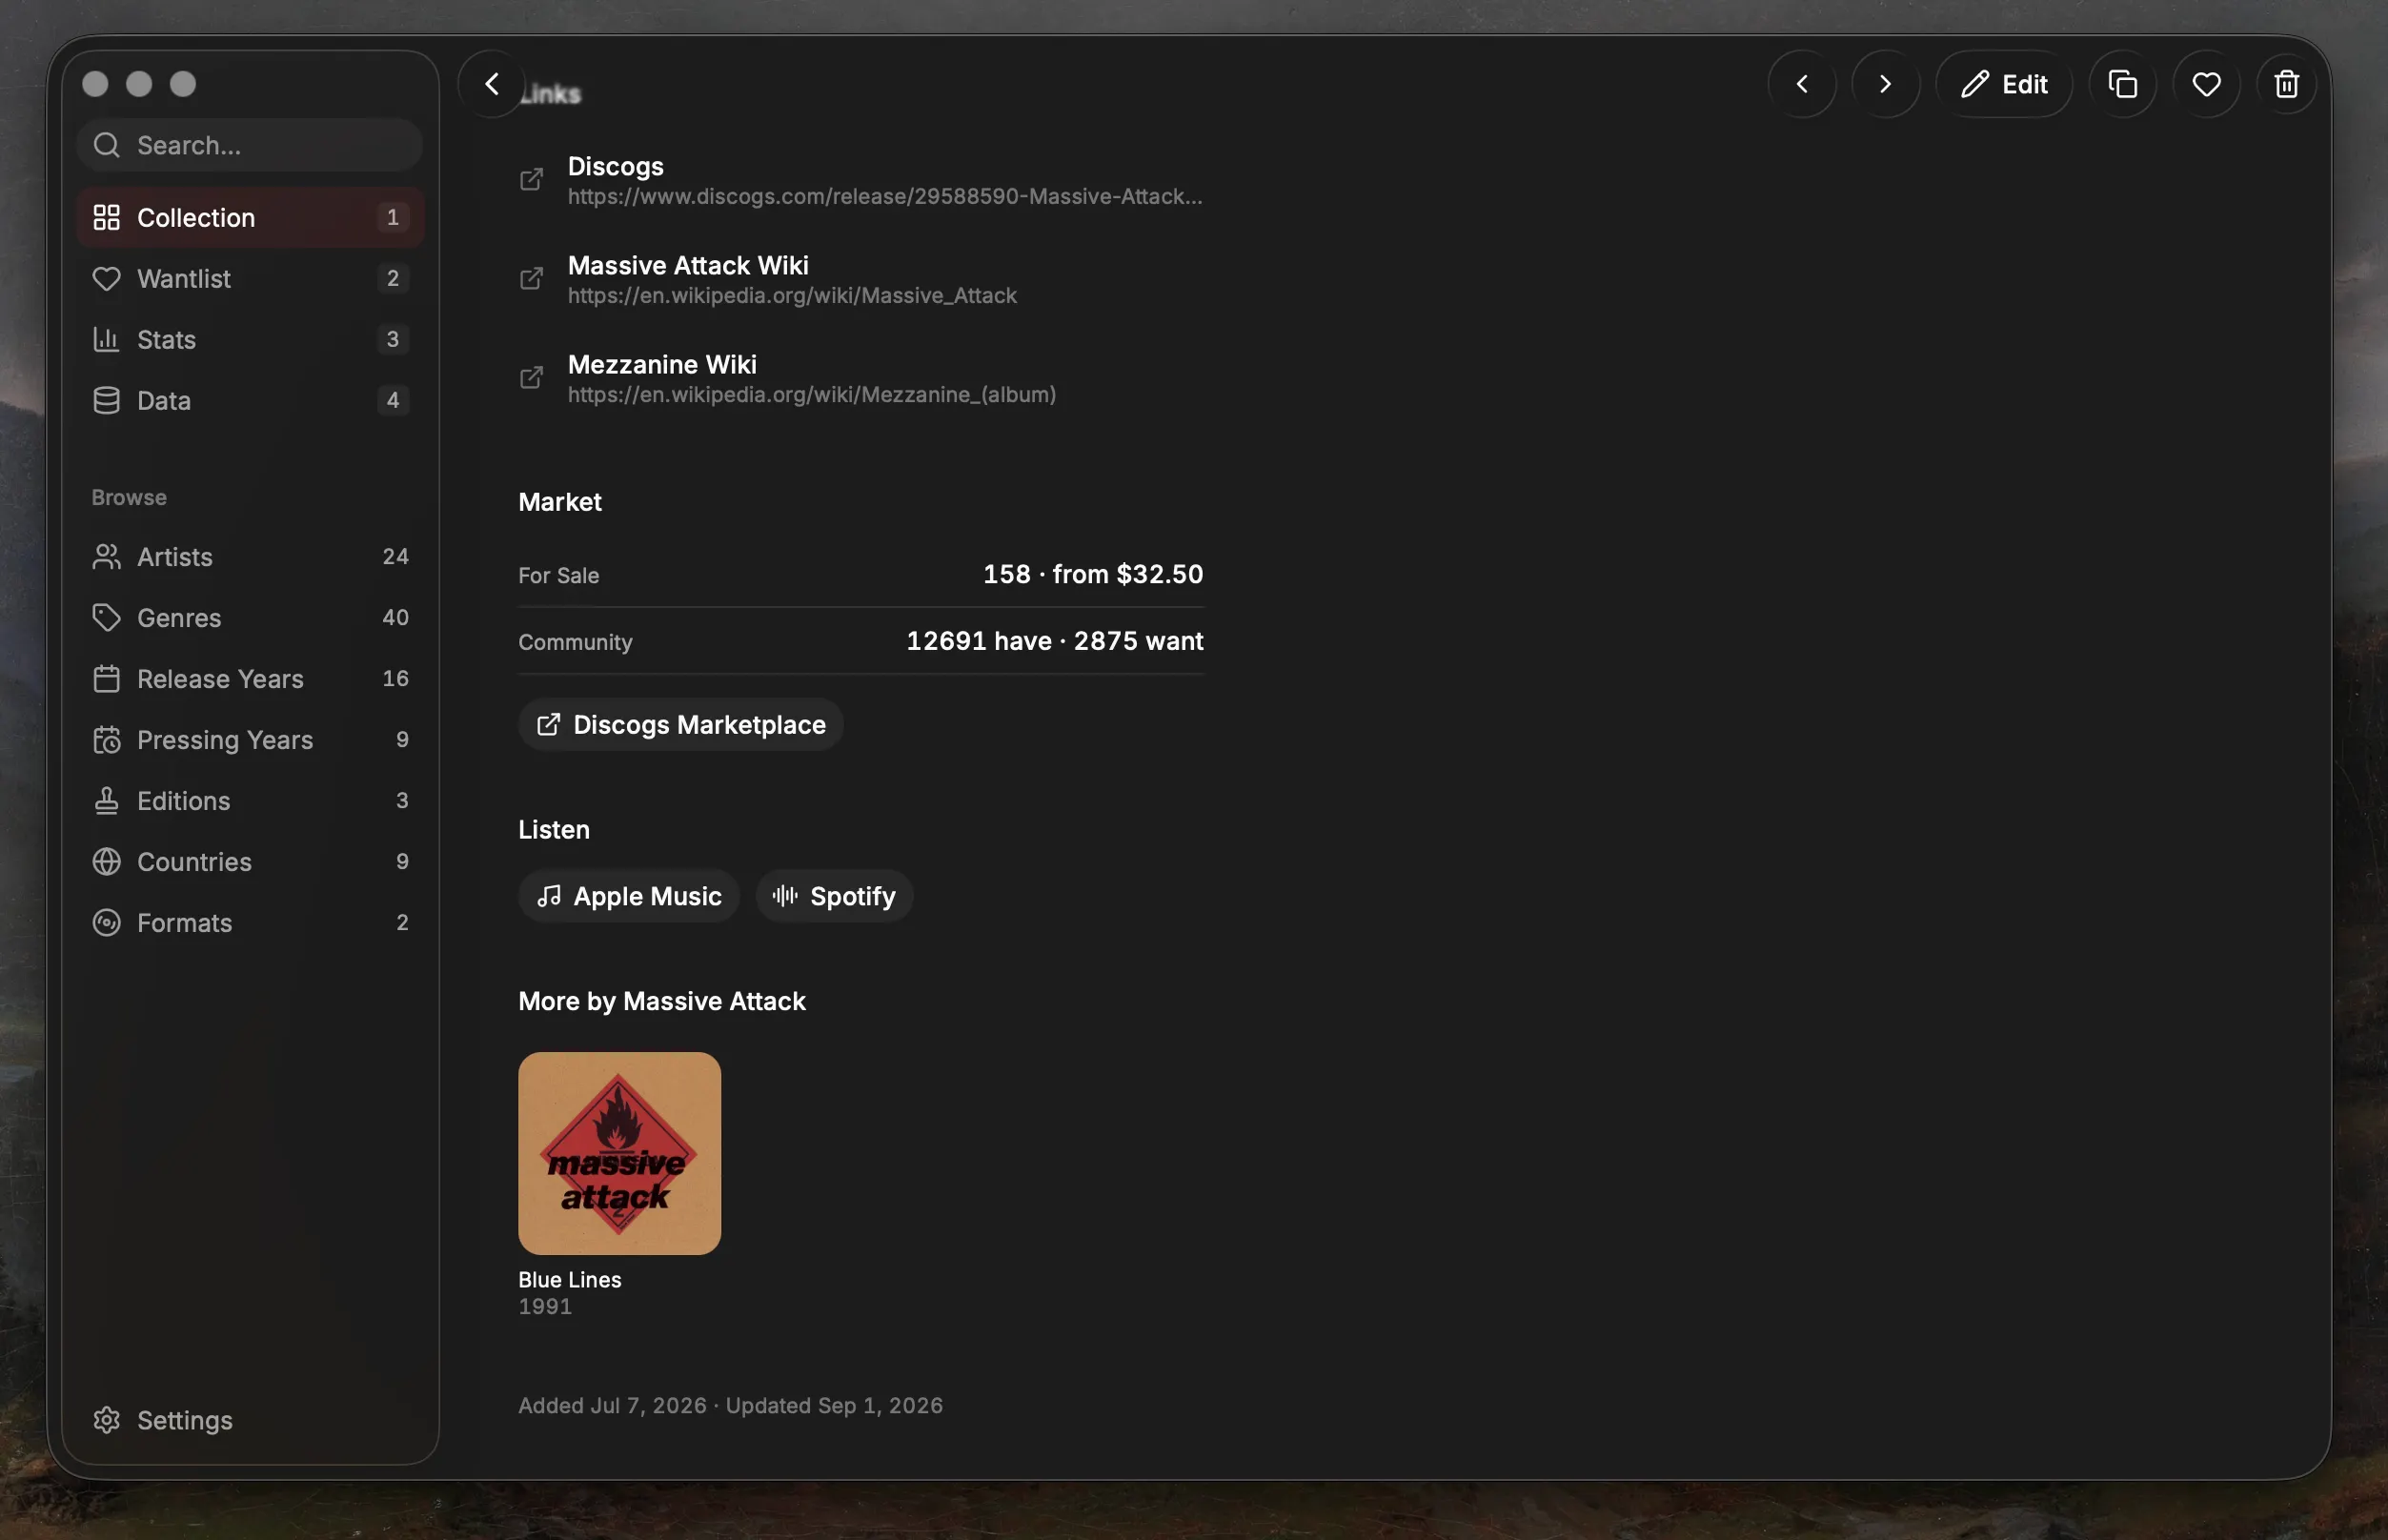Image resolution: width=2388 pixels, height=1540 pixels.
Task: Browse Countries
Action: [250, 861]
